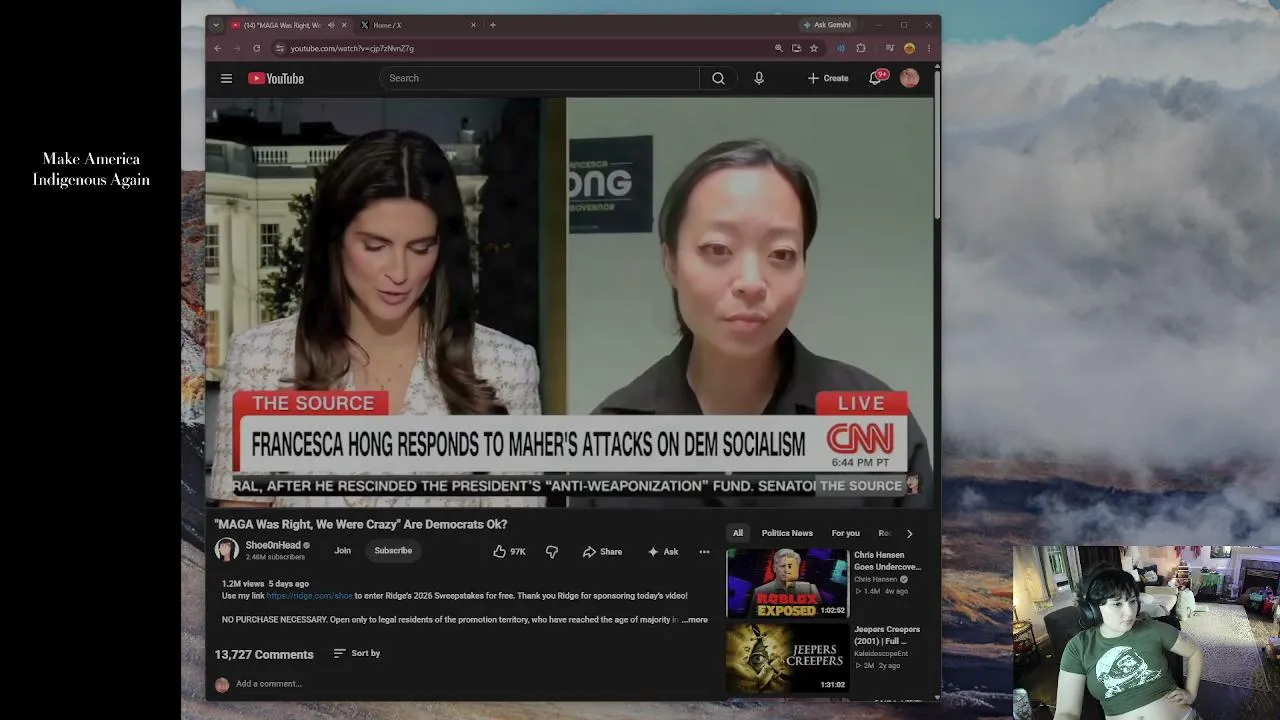Image resolution: width=1280 pixels, height=720 pixels.
Task: Open the zoom magnifier icon in address bar
Action: pyautogui.click(x=778, y=48)
